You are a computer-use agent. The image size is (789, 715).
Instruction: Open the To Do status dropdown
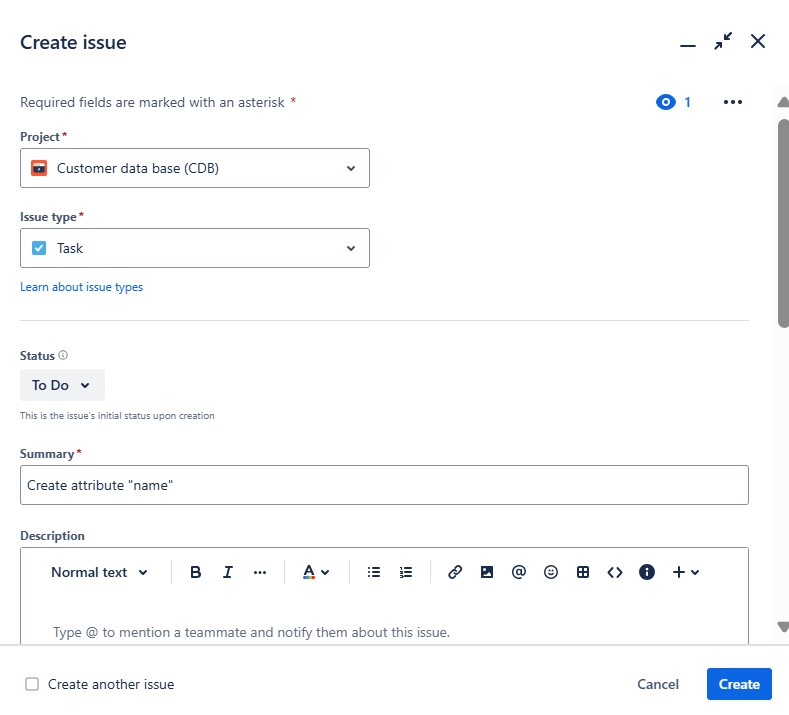[x=62, y=385]
